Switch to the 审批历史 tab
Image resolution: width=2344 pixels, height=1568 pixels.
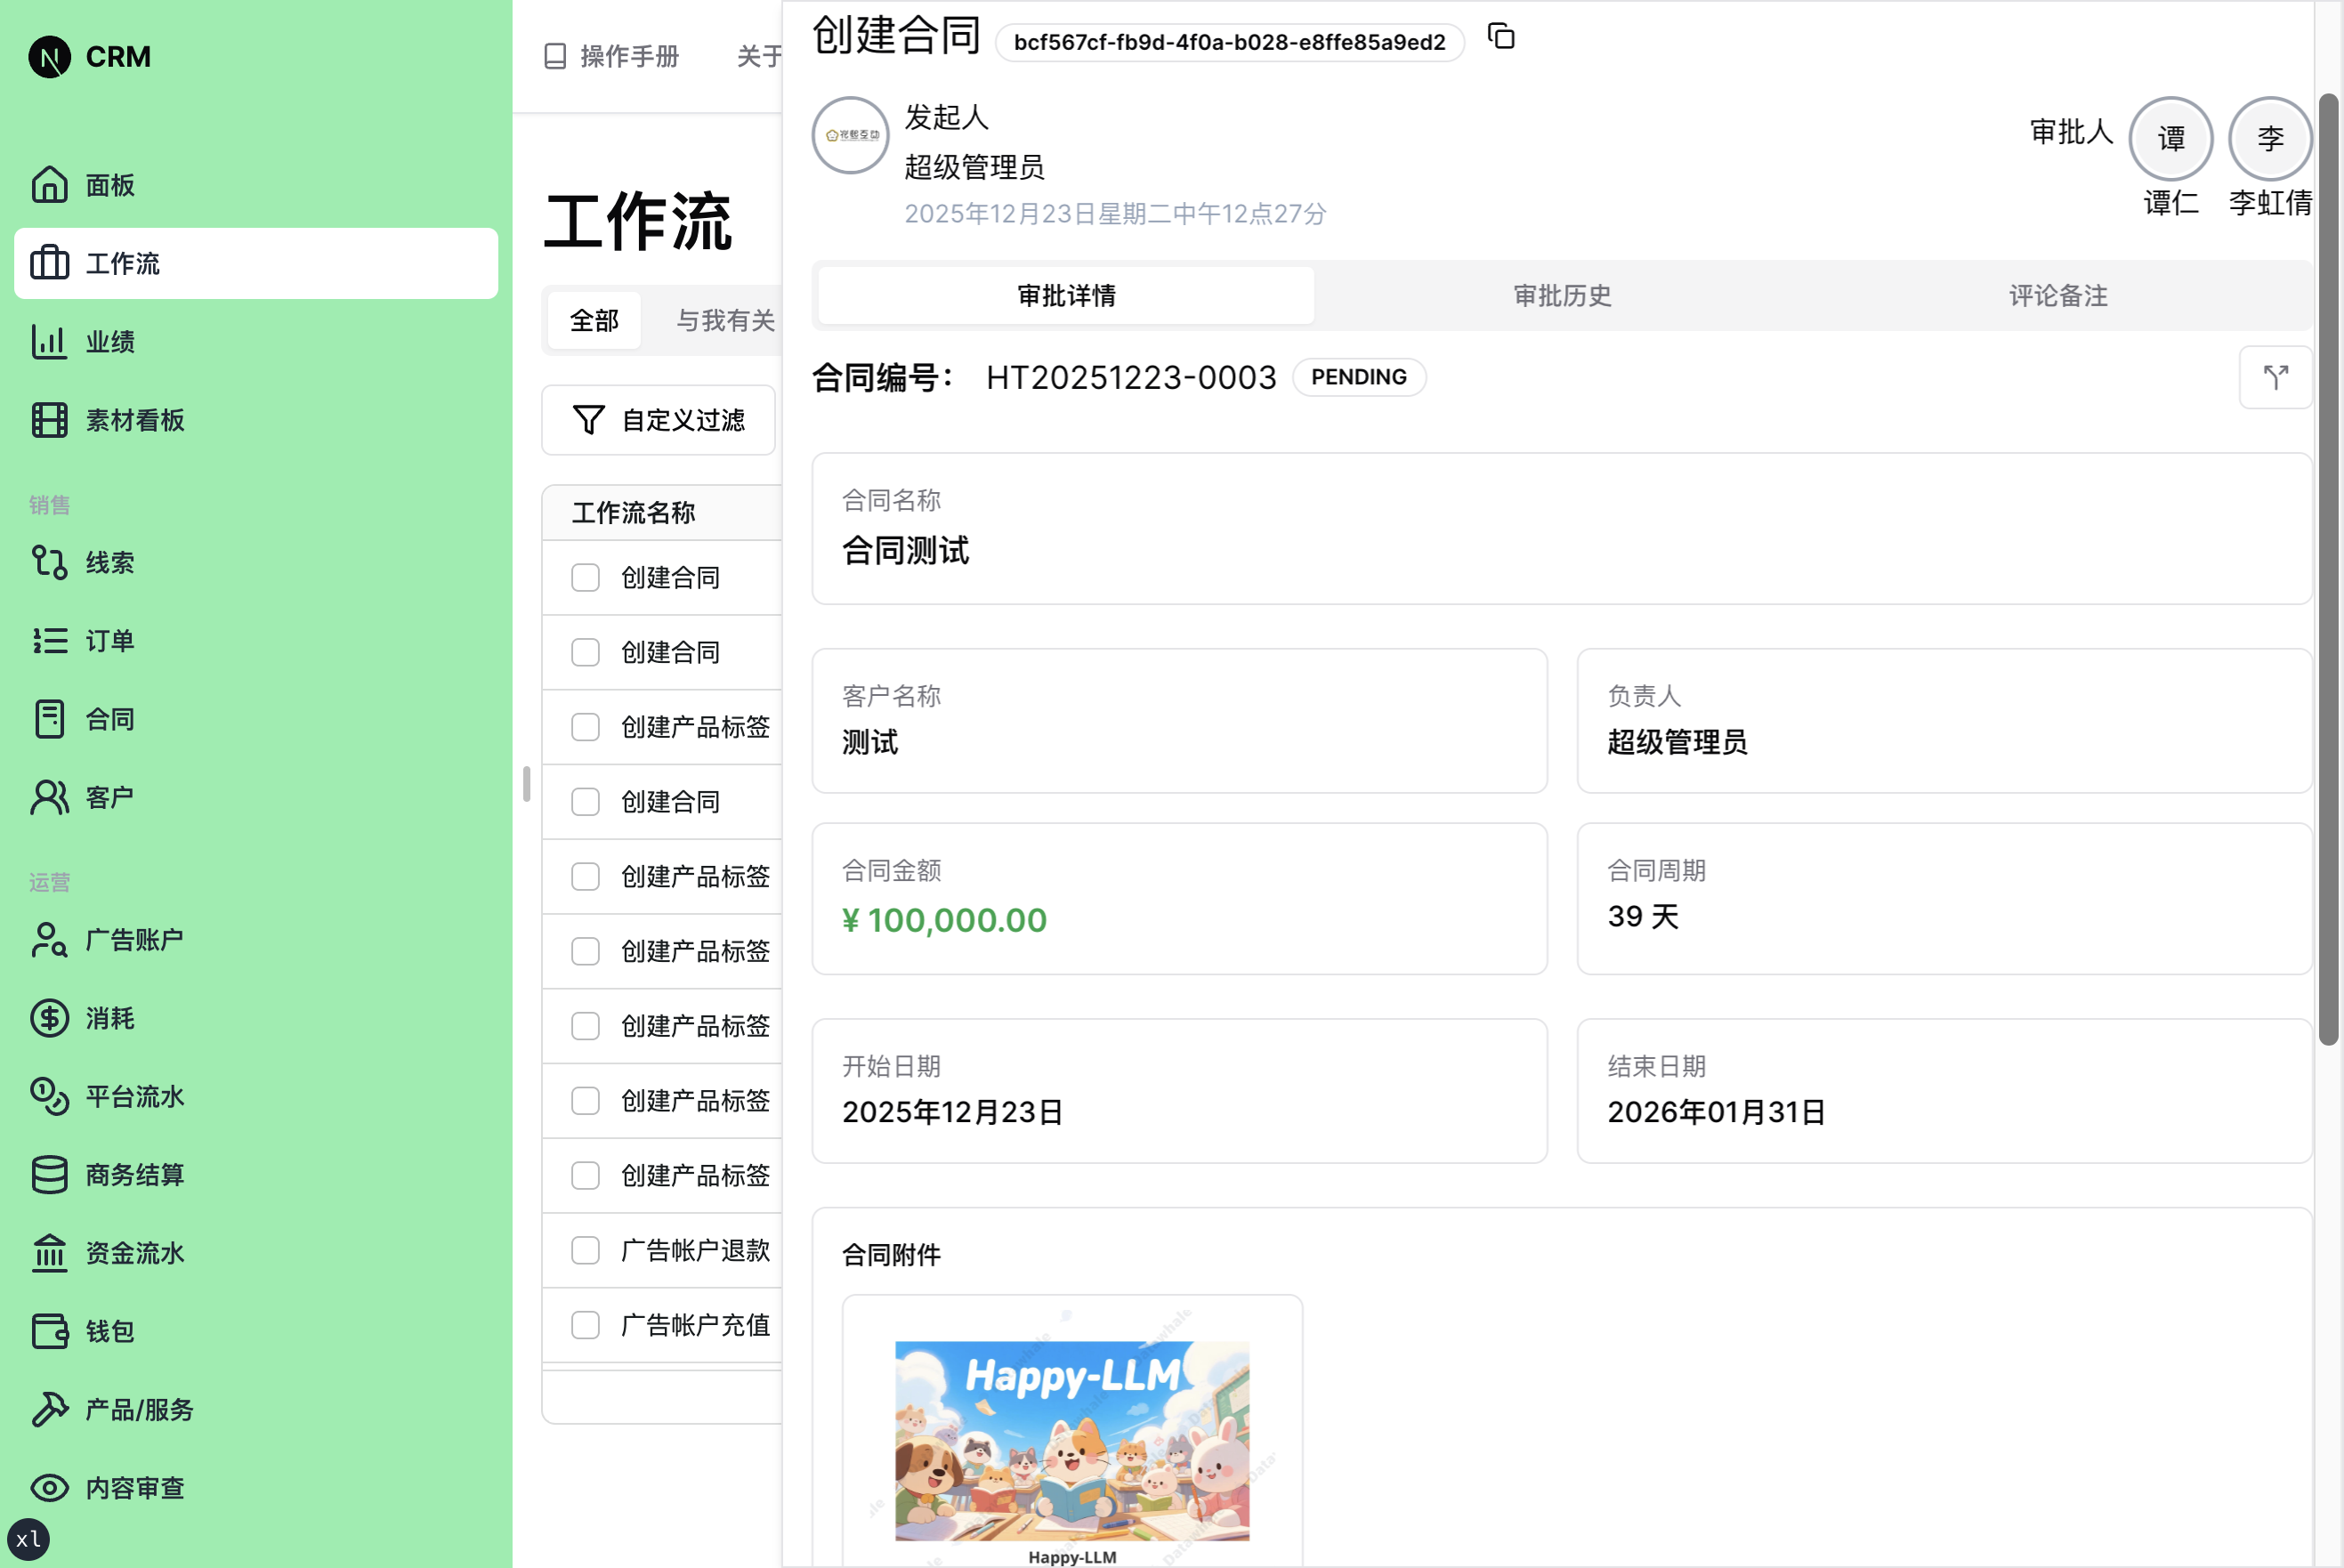pos(1562,295)
